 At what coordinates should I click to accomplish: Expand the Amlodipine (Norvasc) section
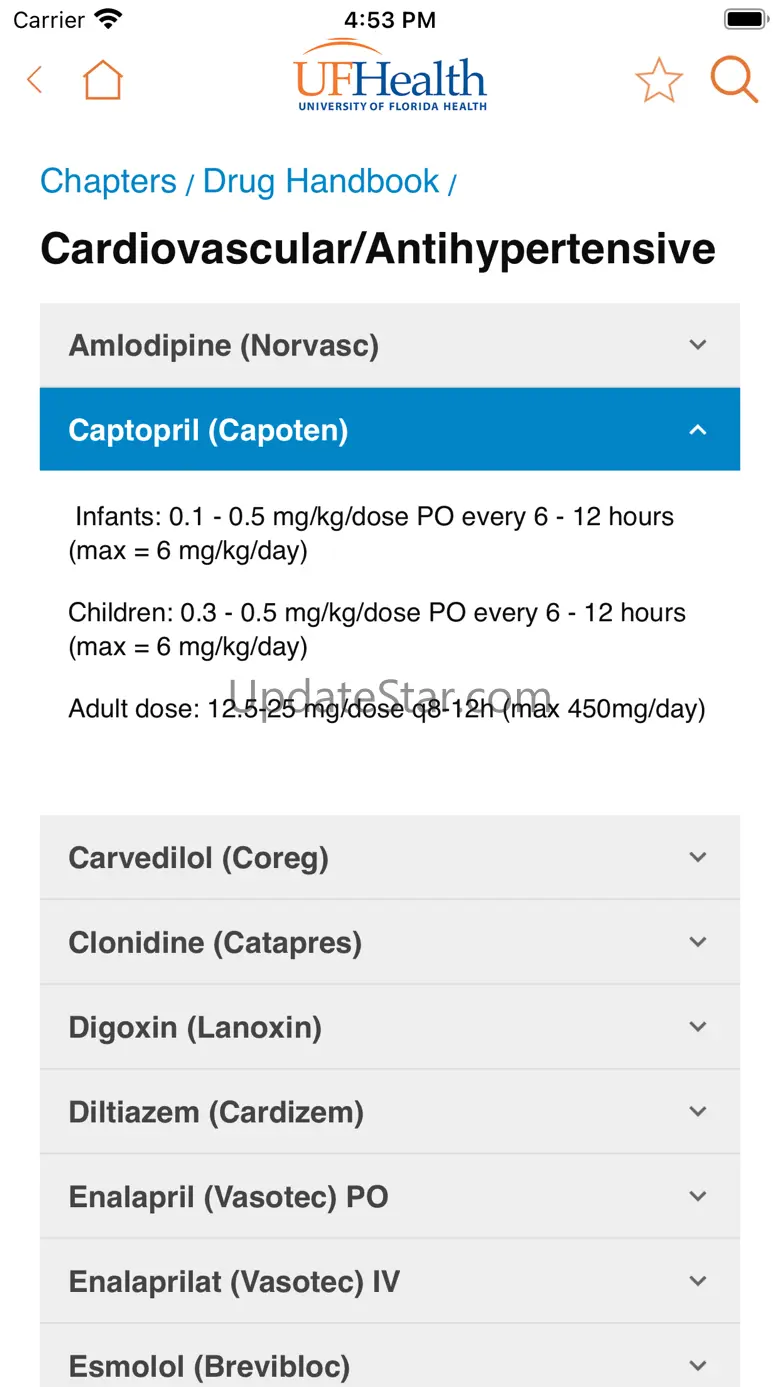pos(389,346)
